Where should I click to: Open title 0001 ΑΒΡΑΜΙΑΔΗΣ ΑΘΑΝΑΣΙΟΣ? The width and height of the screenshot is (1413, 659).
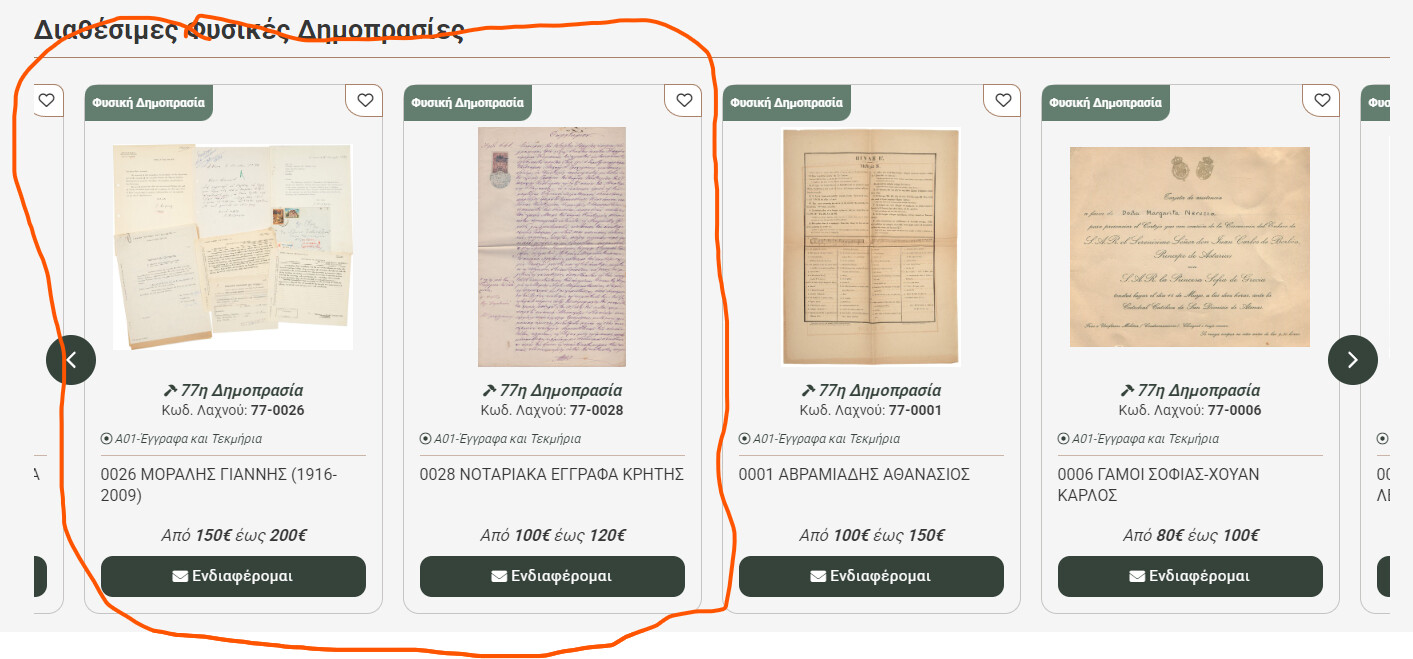(854, 474)
